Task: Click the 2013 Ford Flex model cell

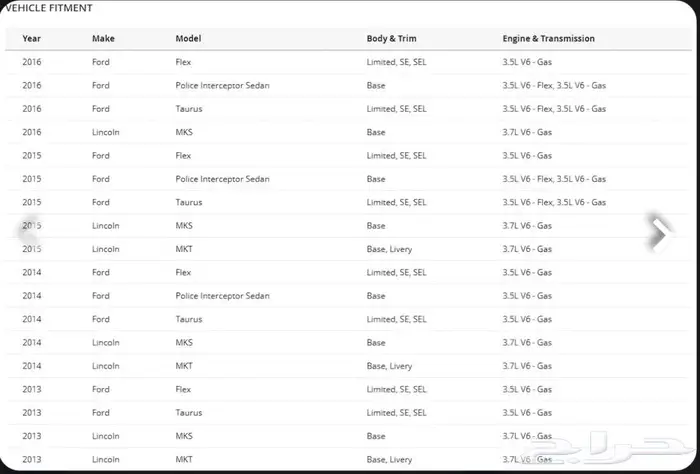Action: (183, 389)
